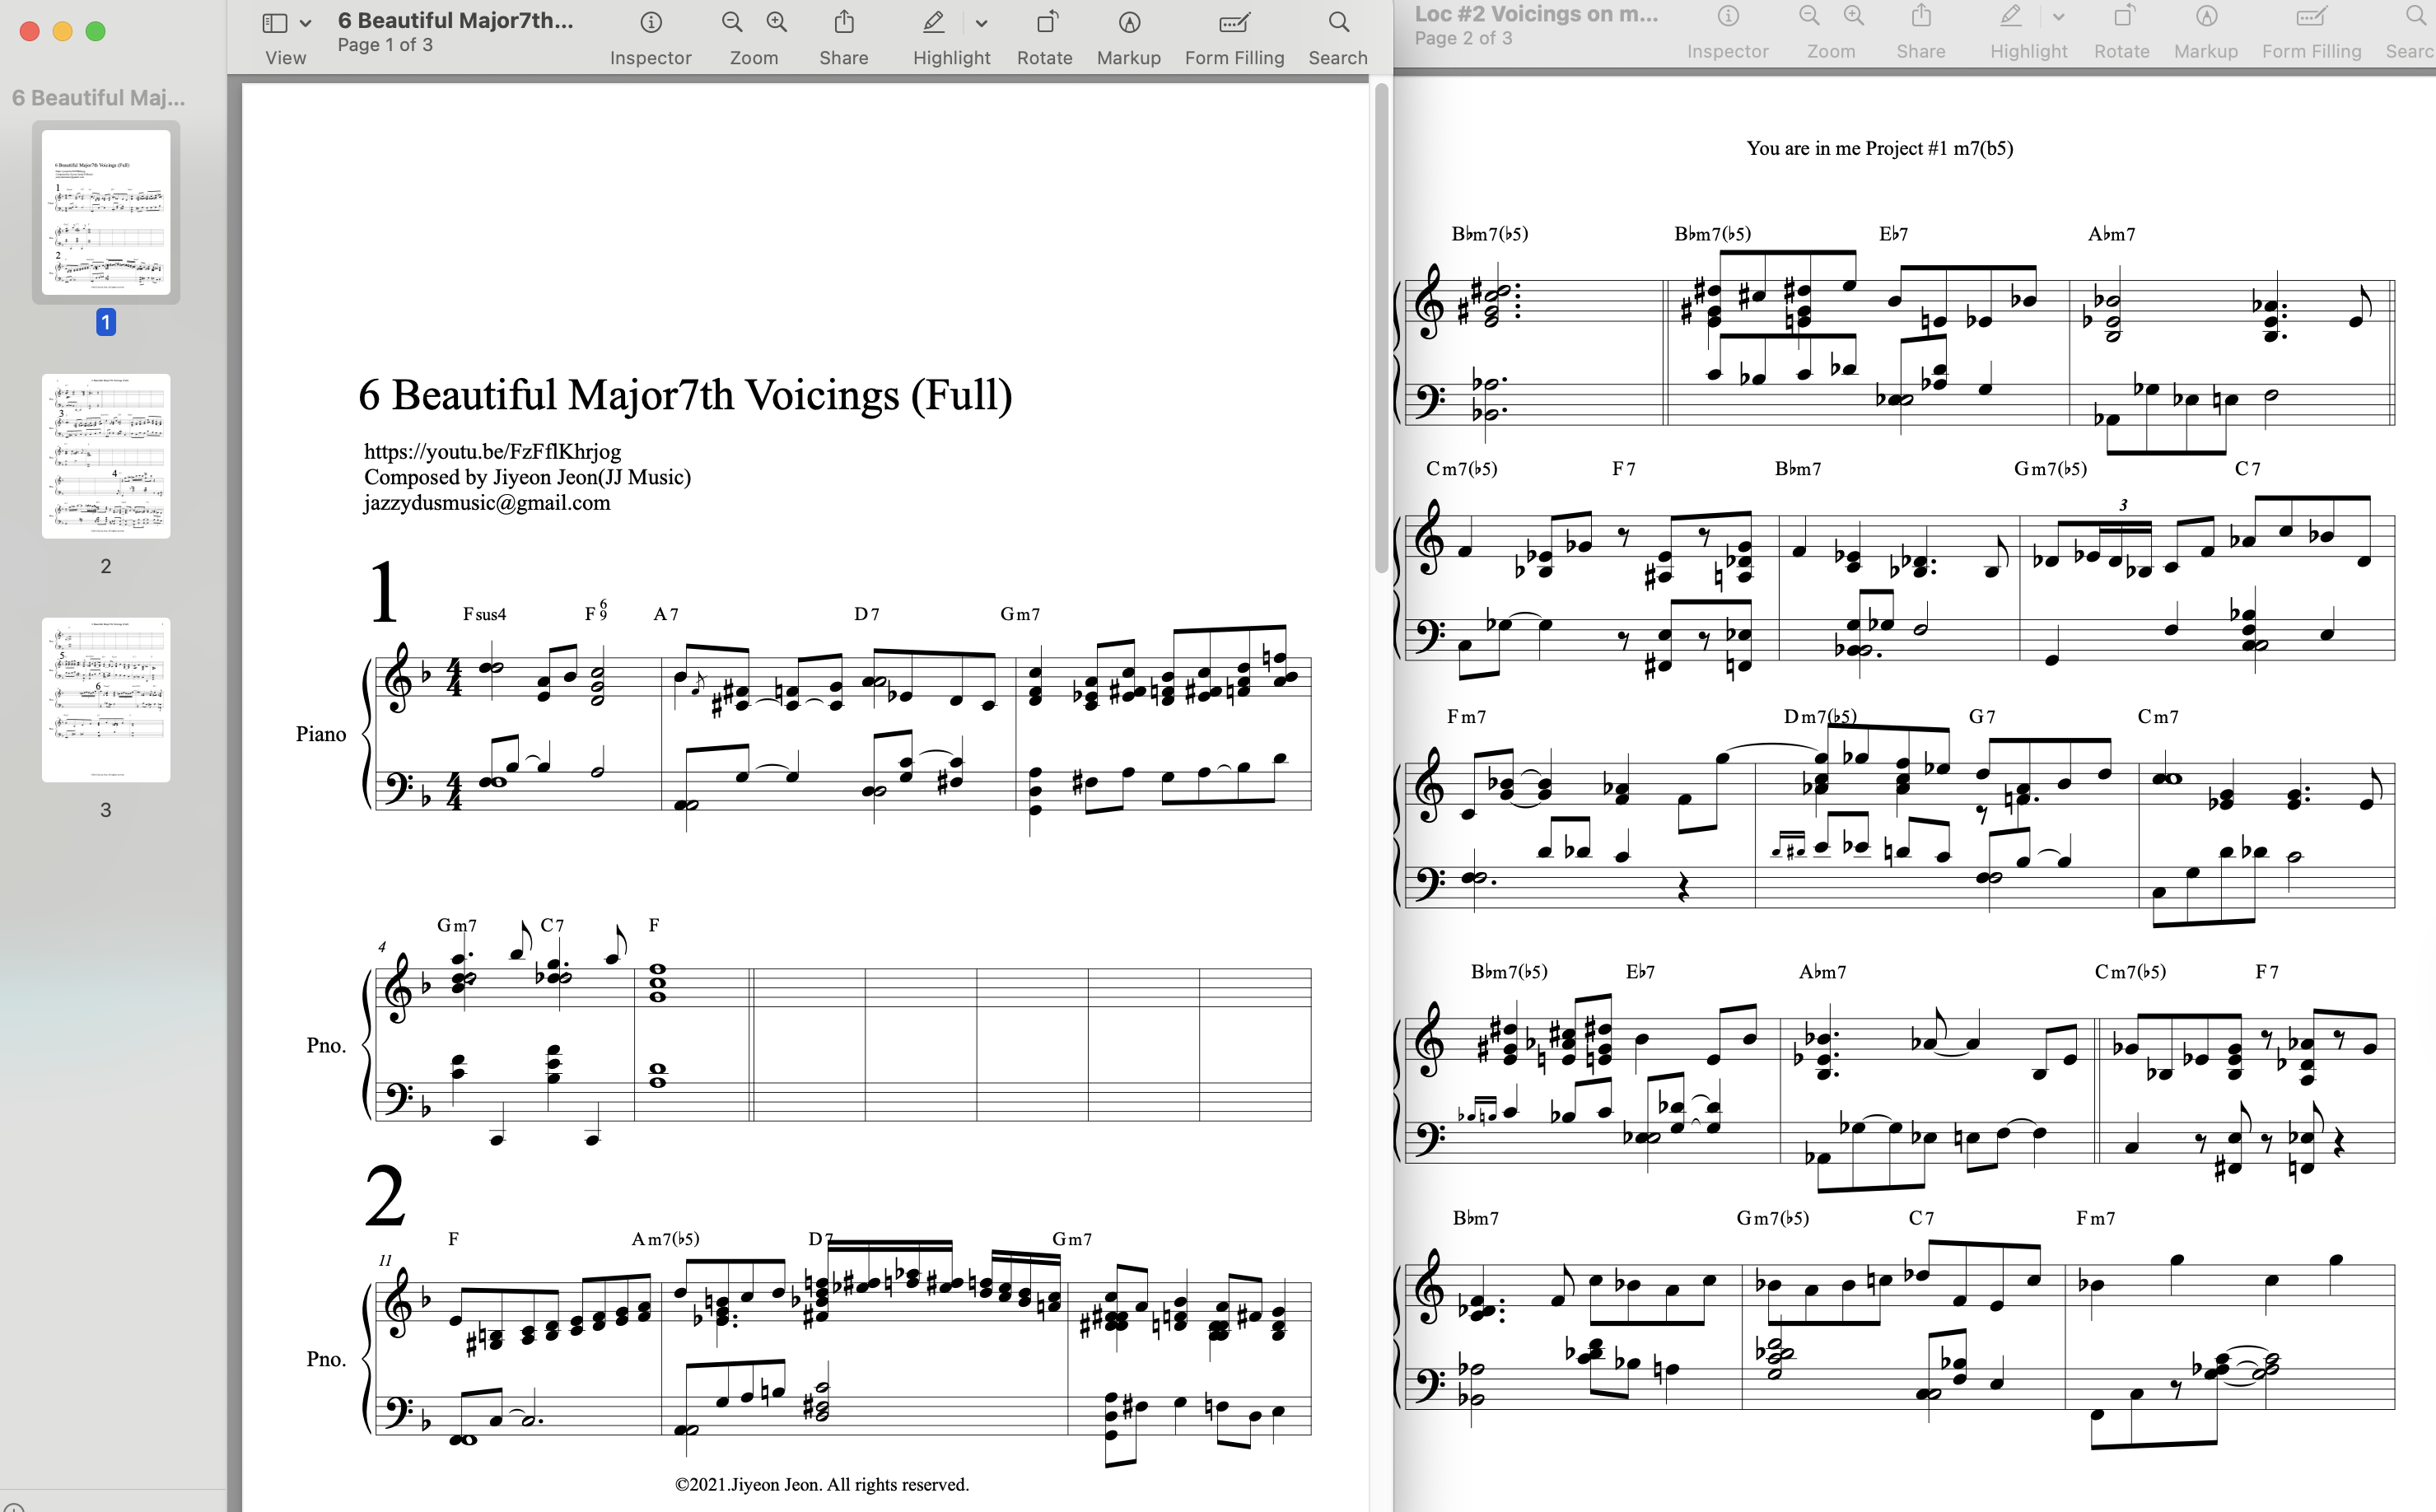Click the green full-screen window button

[96, 31]
